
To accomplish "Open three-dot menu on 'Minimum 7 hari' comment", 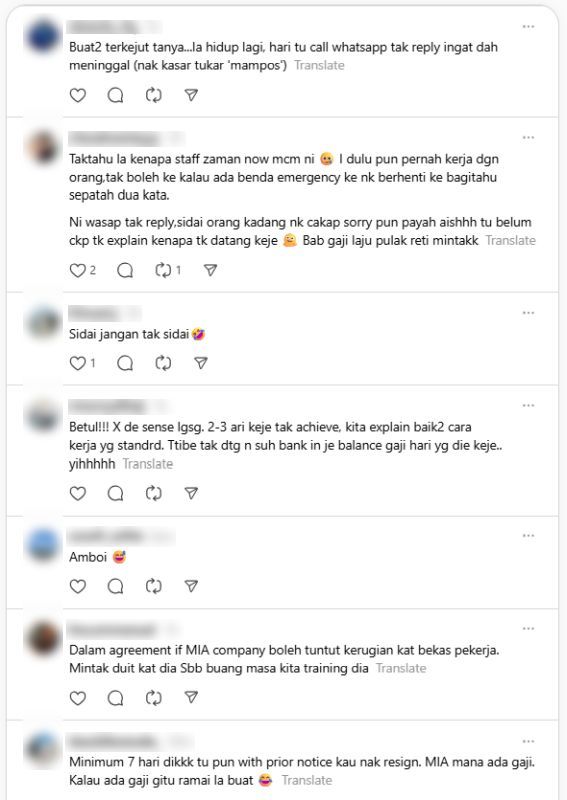I will (528, 741).
